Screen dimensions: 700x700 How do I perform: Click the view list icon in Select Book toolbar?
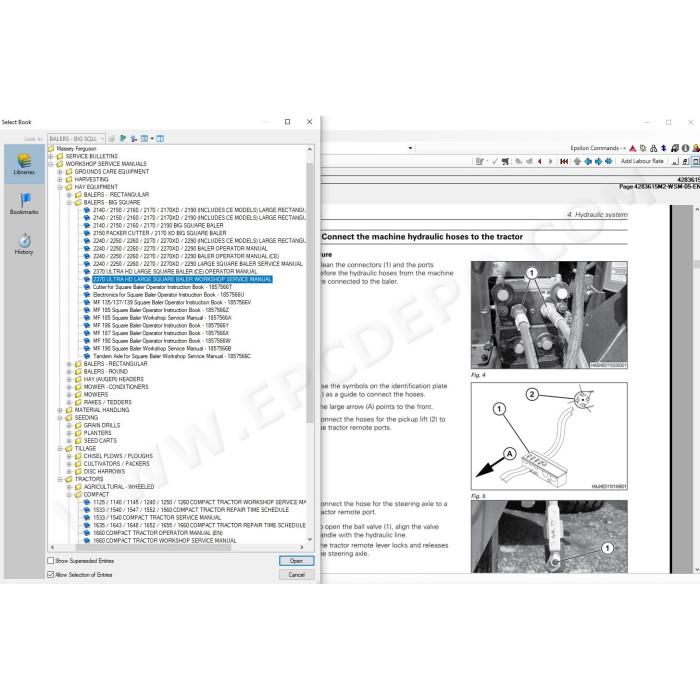(x=144, y=139)
